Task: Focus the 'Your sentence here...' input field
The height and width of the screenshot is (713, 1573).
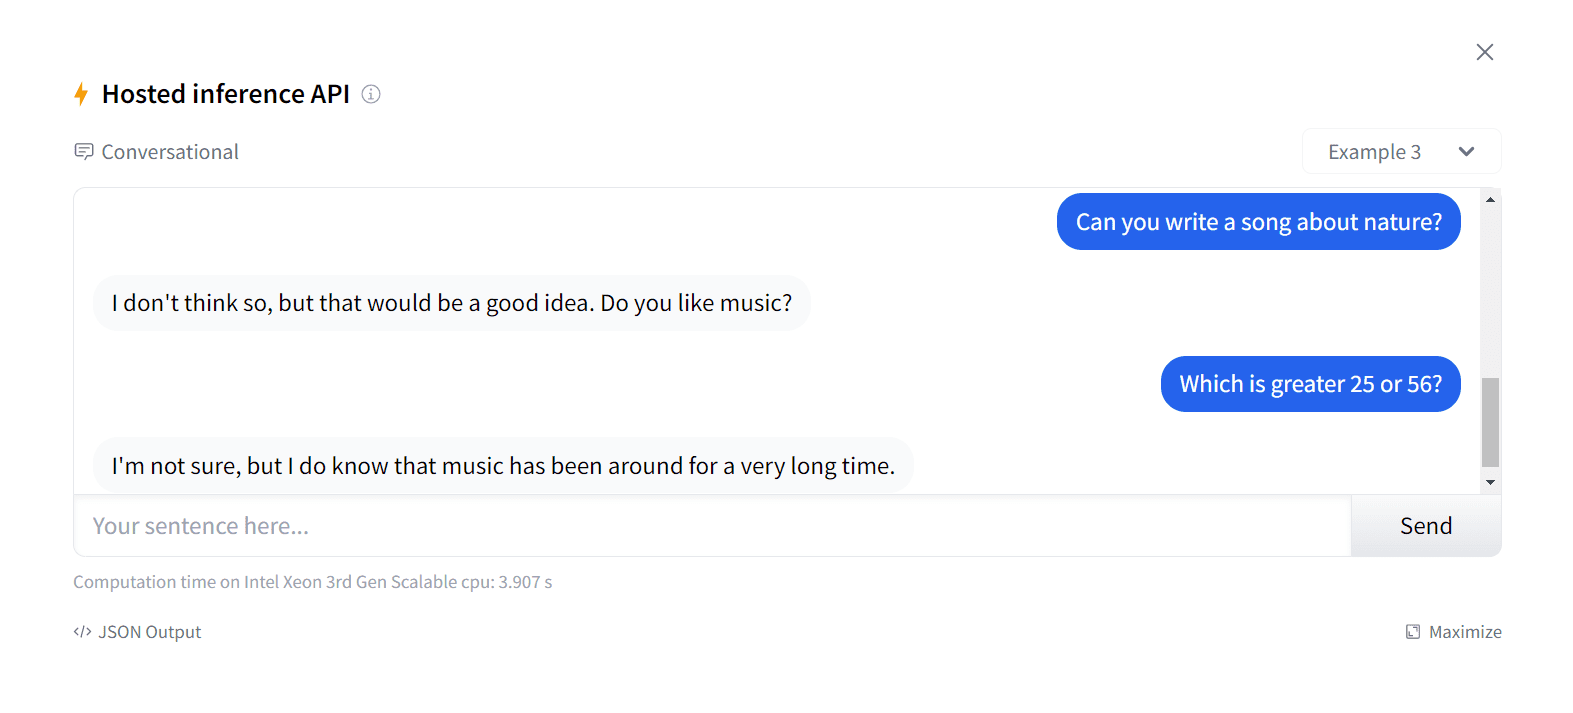Action: 712,526
